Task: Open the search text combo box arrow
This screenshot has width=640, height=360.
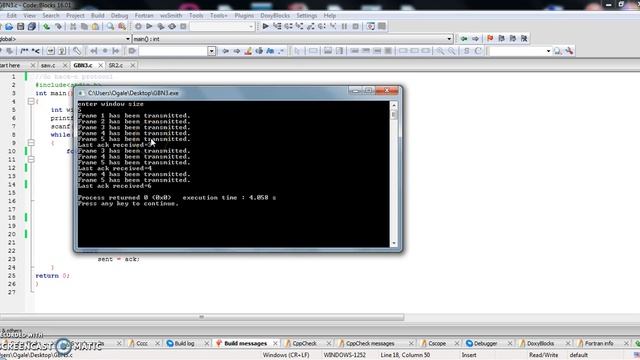Action: pos(211,51)
